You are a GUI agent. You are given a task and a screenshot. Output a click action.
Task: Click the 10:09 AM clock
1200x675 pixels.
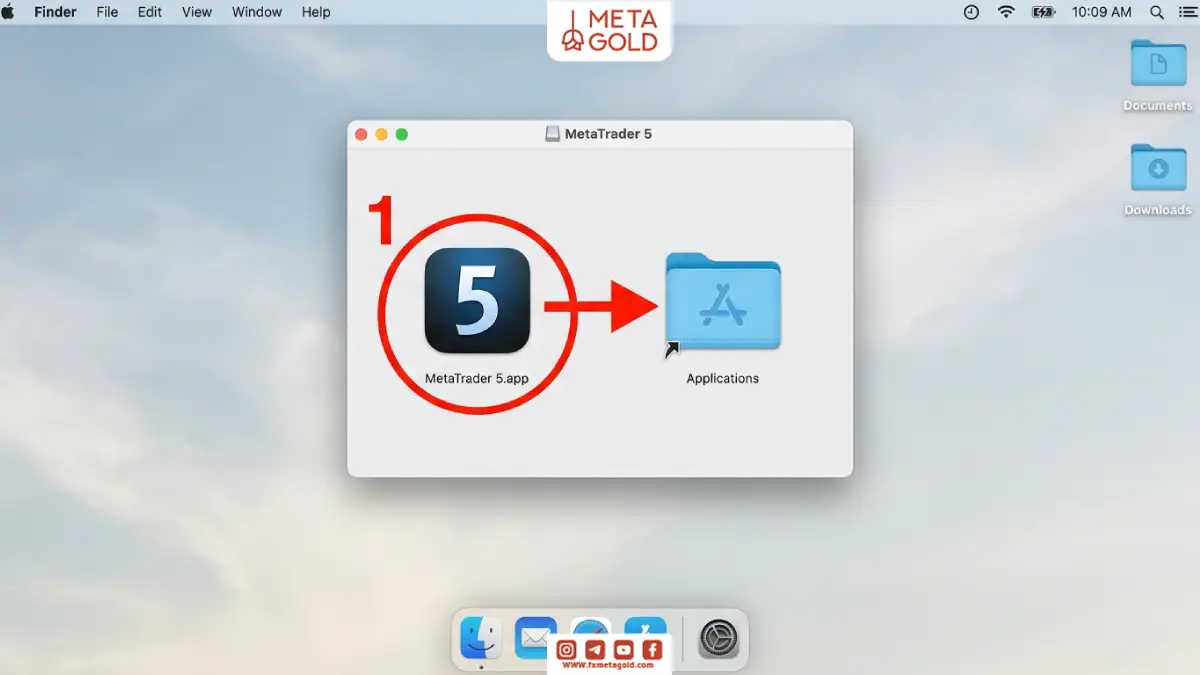(1102, 12)
